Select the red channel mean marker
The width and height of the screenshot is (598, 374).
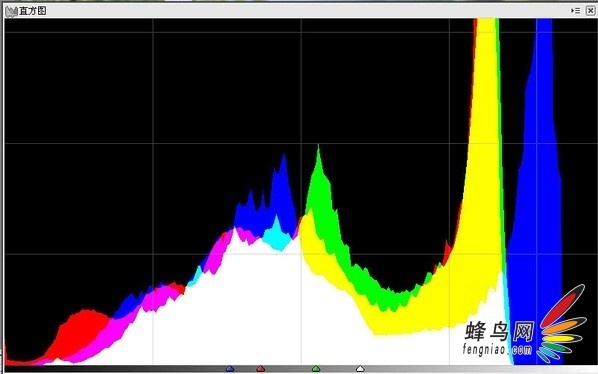260,369
